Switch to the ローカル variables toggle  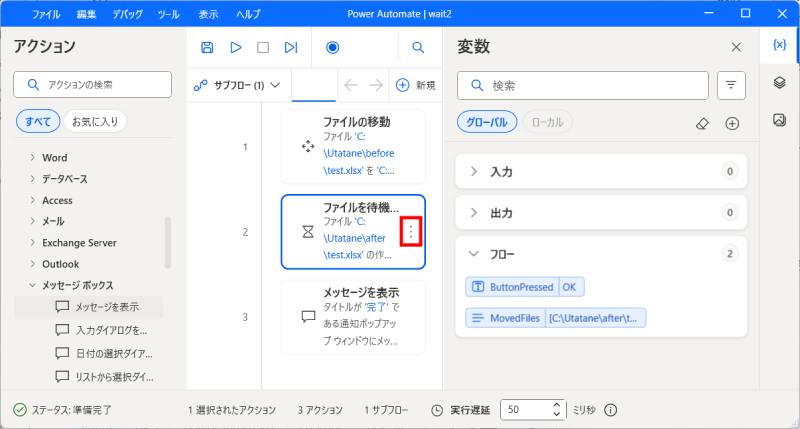[x=548, y=122]
